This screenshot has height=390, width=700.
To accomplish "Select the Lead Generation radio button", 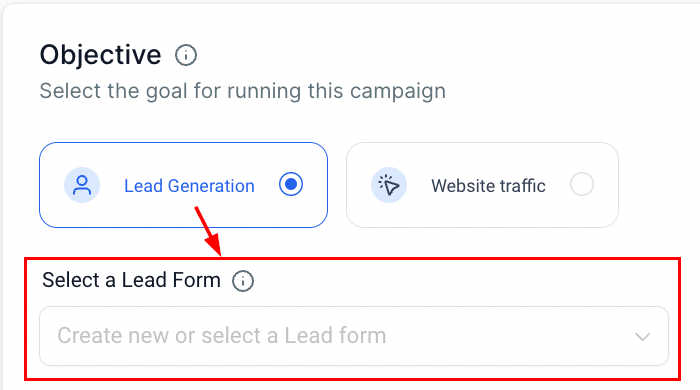I will pyautogui.click(x=291, y=184).
